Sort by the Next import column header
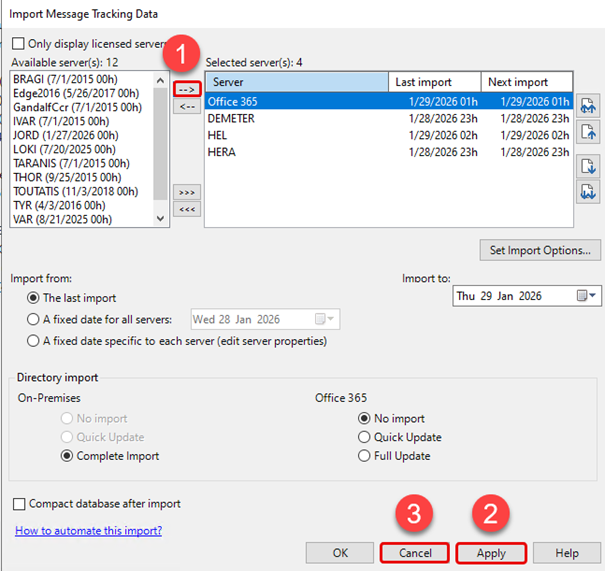This screenshot has height=571, width=605. pyautogui.click(x=527, y=82)
